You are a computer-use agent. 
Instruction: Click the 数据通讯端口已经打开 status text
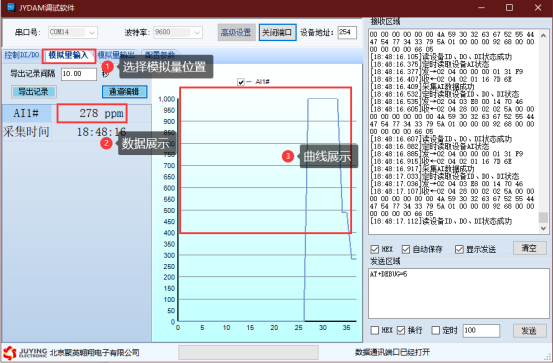pyautogui.click(x=392, y=352)
